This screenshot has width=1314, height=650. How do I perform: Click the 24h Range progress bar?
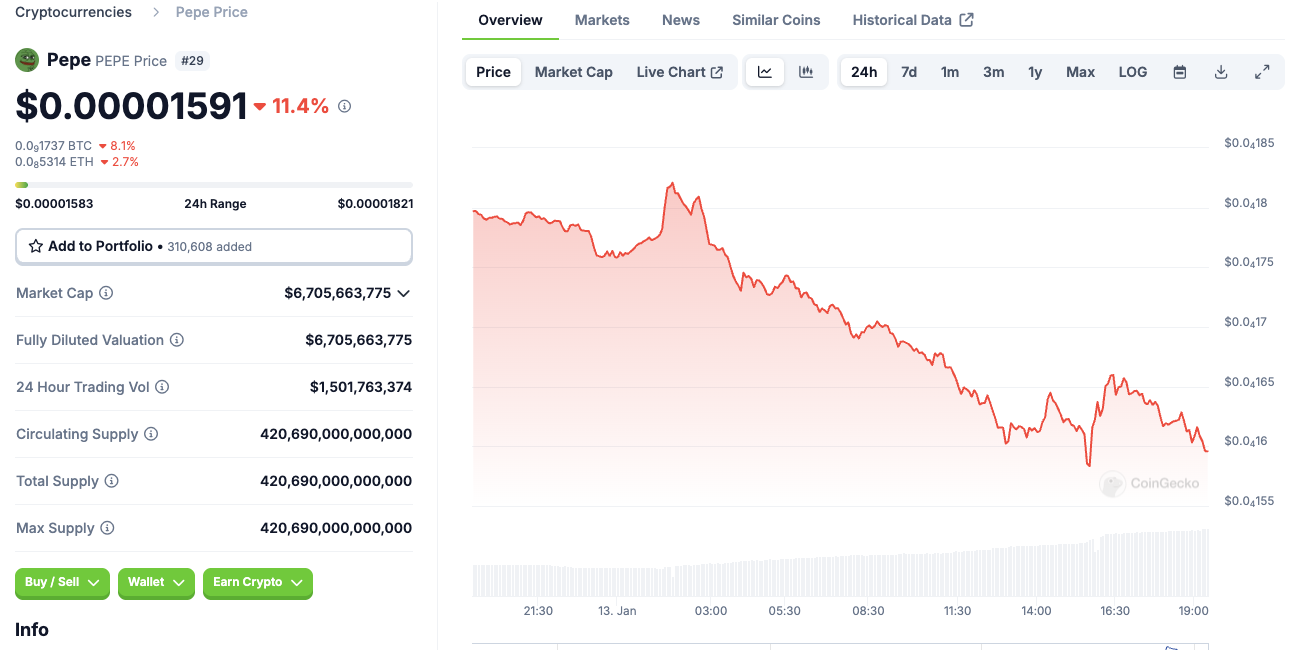(214, 185)
